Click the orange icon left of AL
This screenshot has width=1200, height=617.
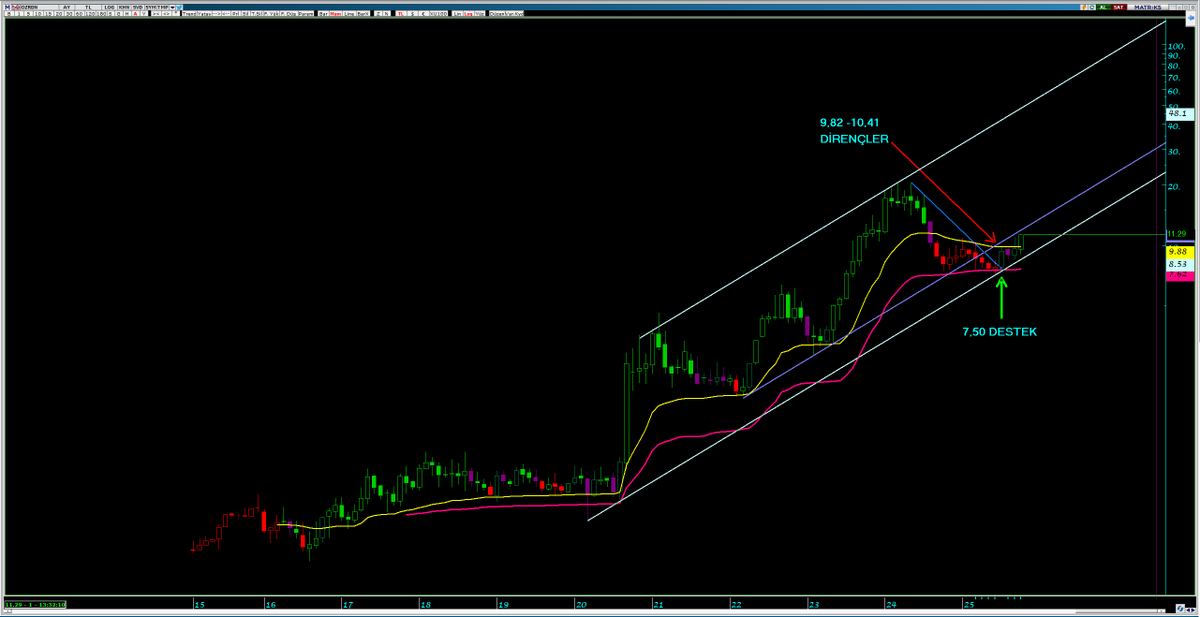[1084, 7]
